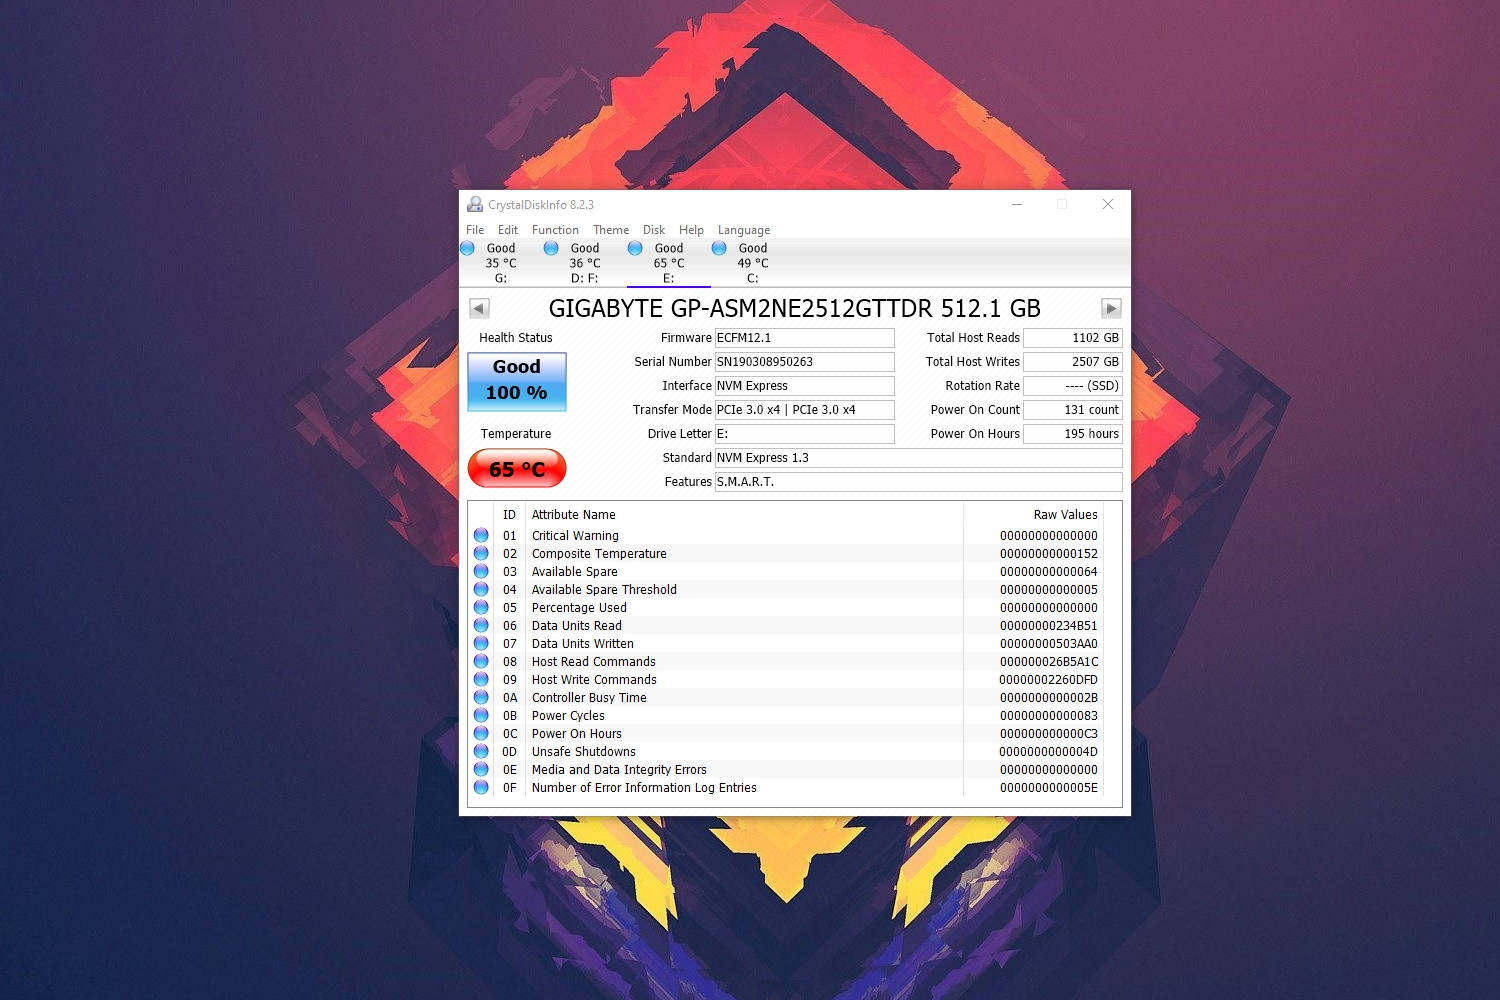Click status orb for Composite Temperature
Image resolution: width=1500 pixels, height=1000 pixels.
[481, 553]
